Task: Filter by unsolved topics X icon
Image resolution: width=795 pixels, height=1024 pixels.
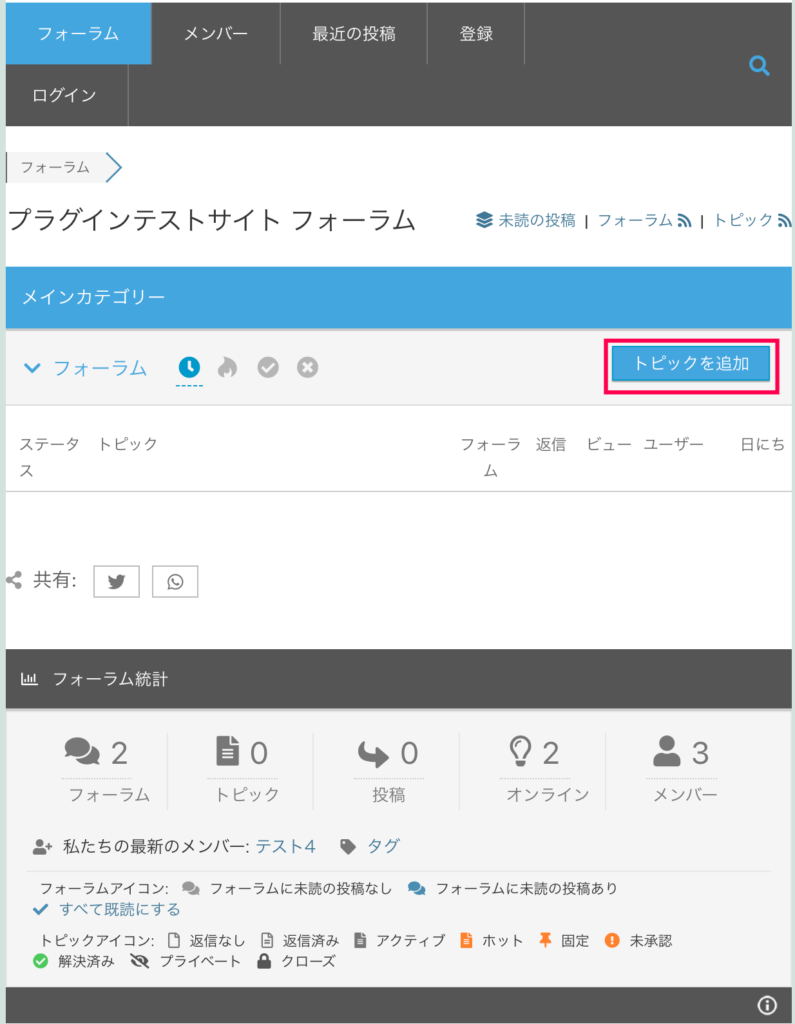Action: 308,367
